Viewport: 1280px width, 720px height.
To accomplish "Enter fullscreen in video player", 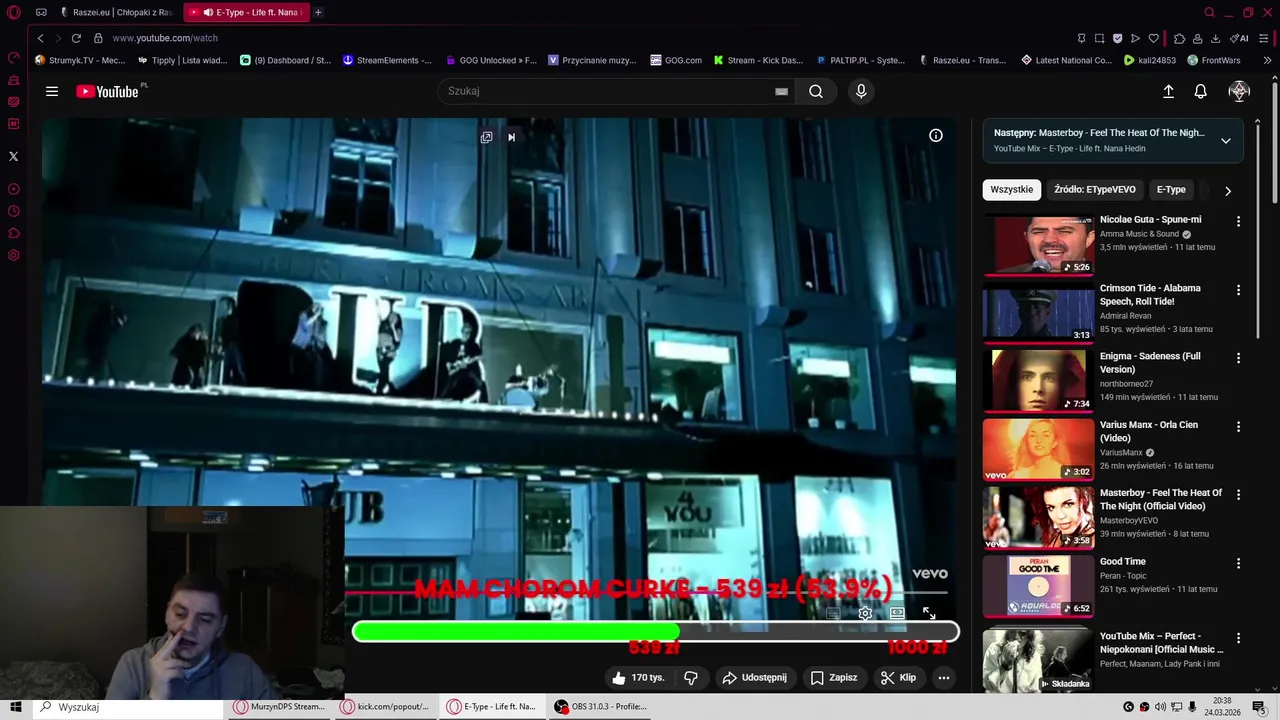I will (929, 613).
